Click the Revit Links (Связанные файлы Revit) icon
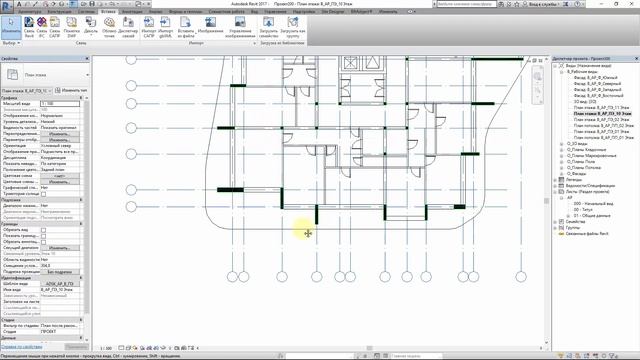The width and height of the screenshot is (640, 360). tap(561, 234)
